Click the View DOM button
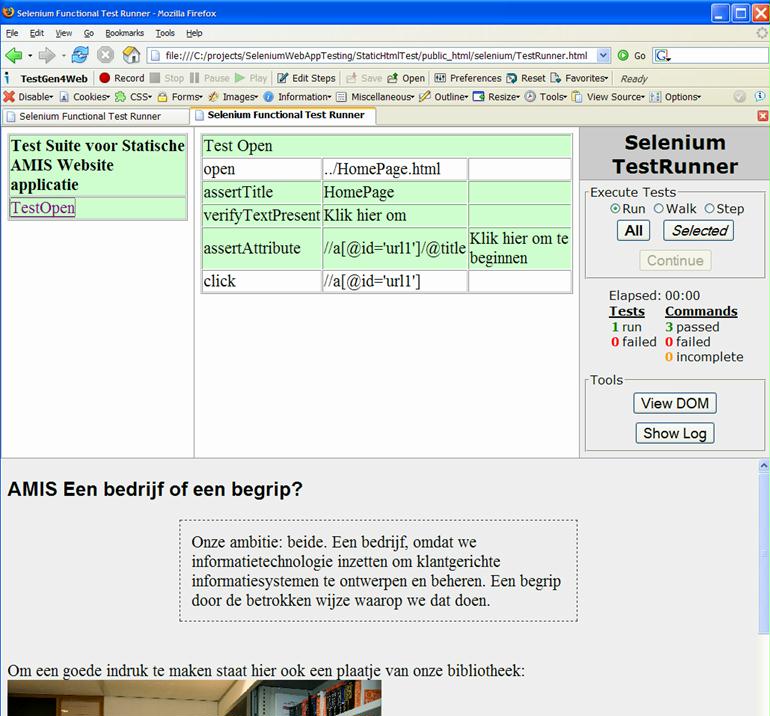Viewport: 770px width, 716px height. click(674, 403)
